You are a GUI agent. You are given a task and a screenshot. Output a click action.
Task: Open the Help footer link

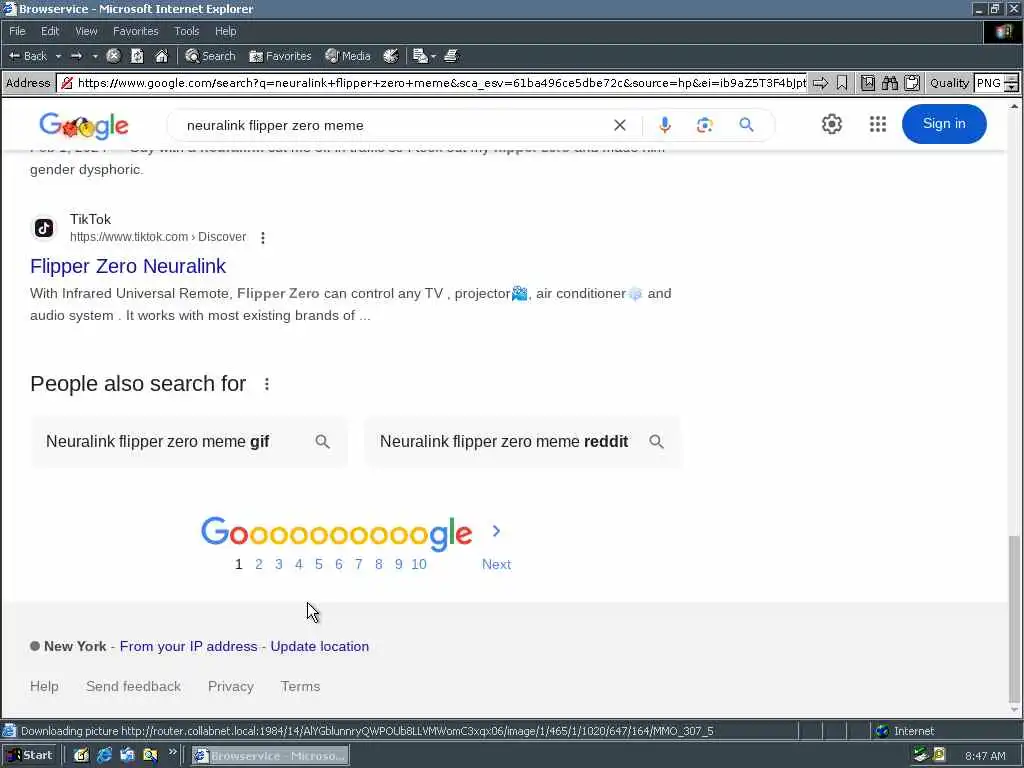coord(44,686)
